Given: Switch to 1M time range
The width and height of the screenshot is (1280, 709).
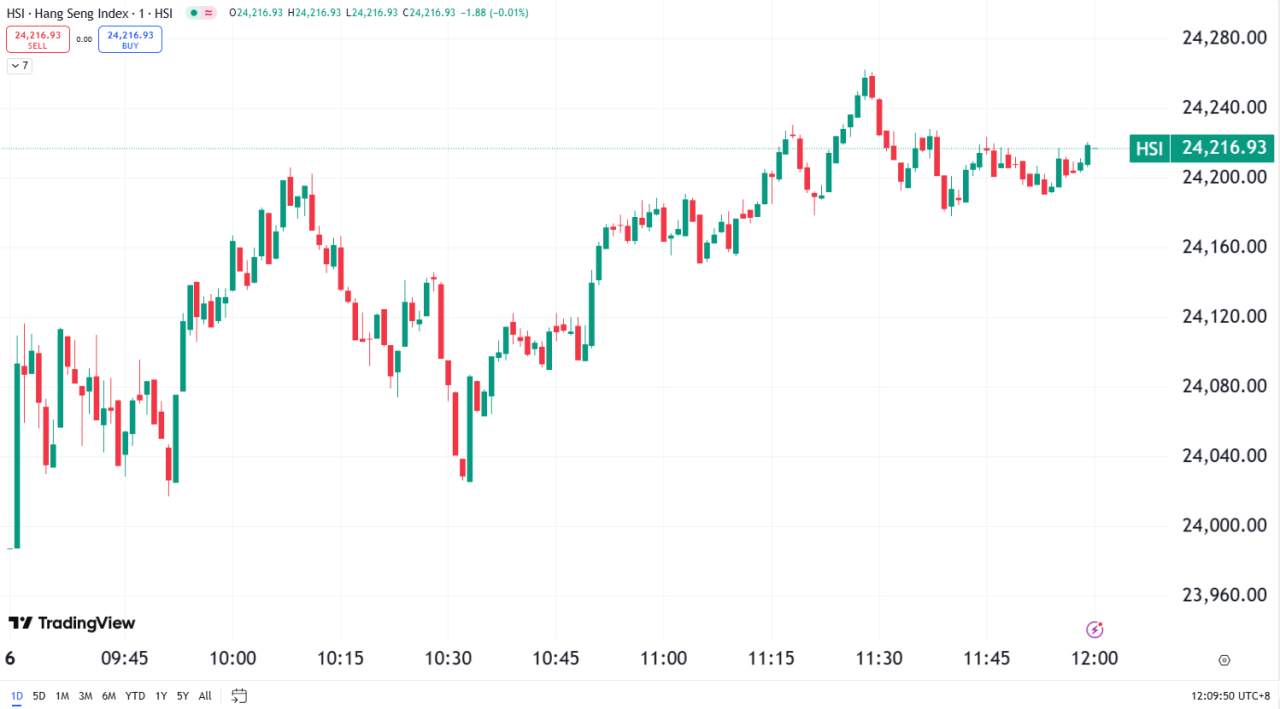Looking at the screenshot, I should pos(62,695).
